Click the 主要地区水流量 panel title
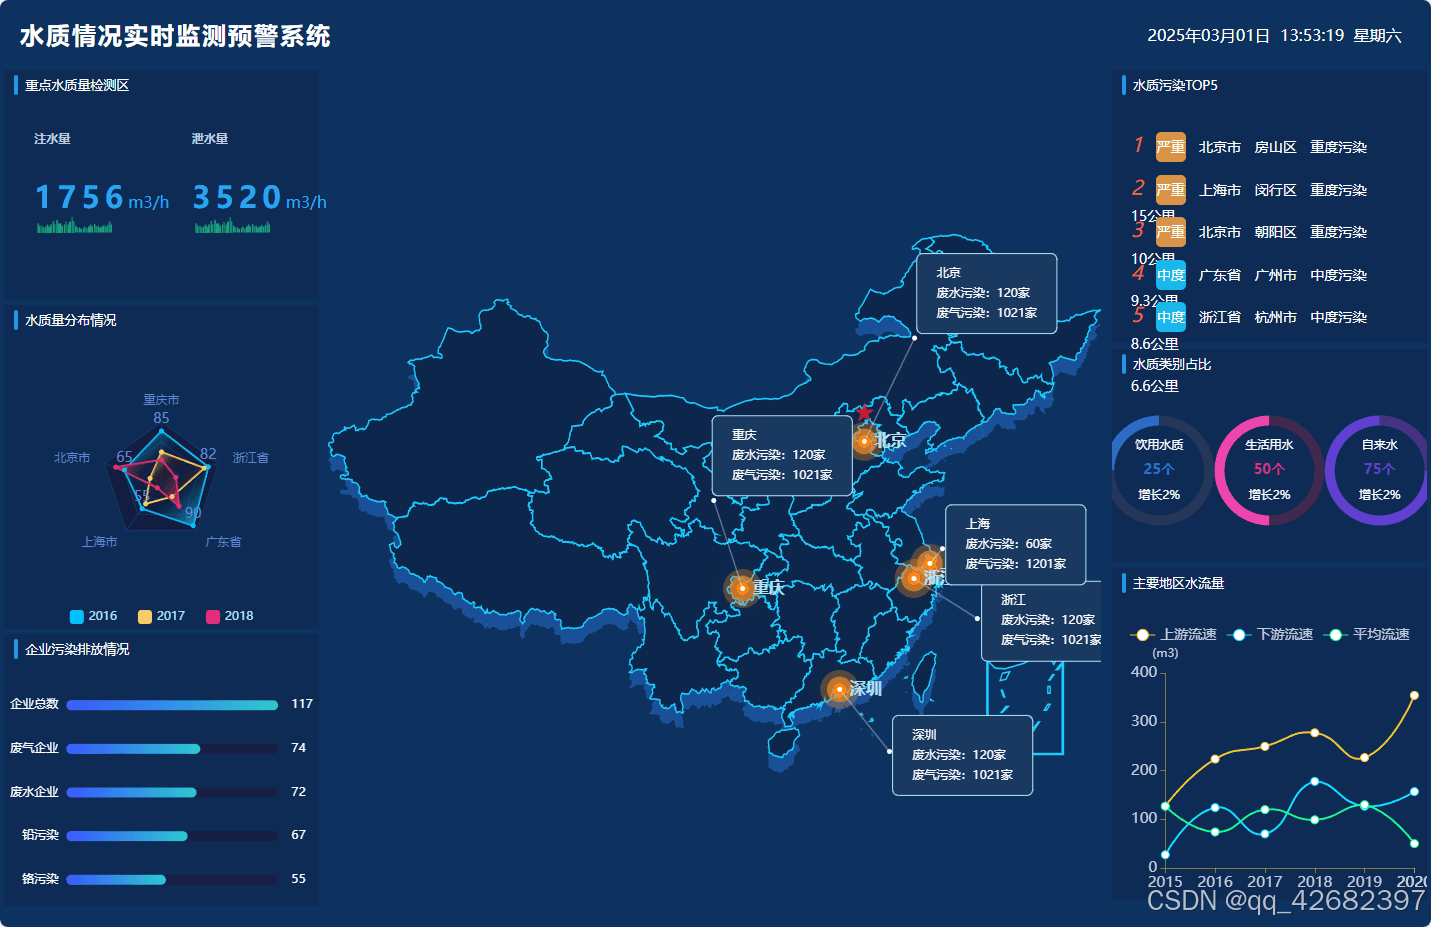 tap(1178, 584)
